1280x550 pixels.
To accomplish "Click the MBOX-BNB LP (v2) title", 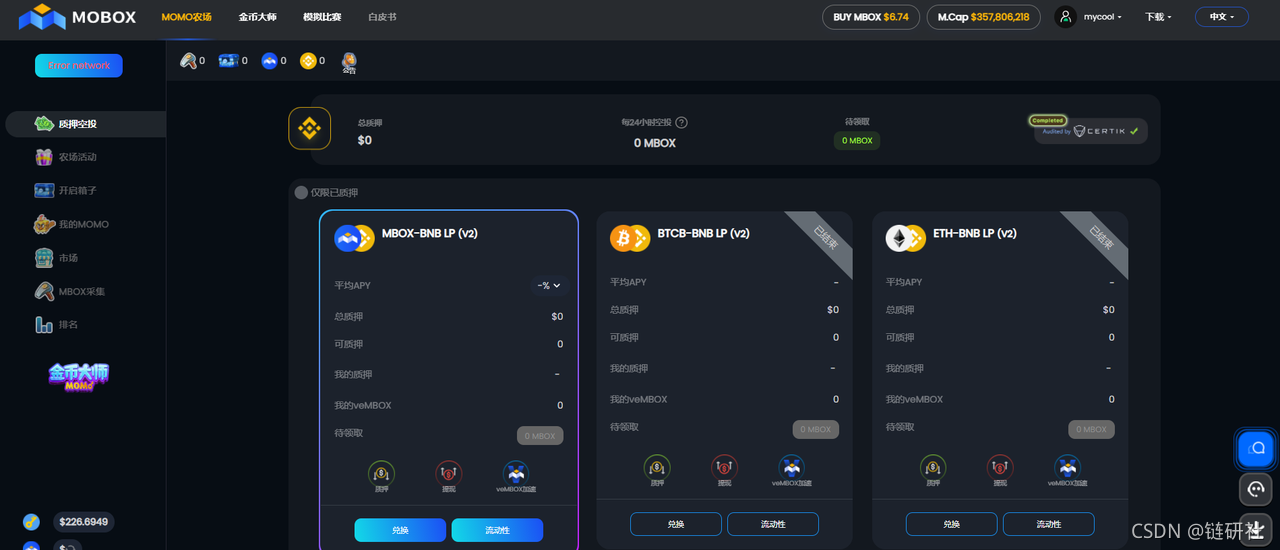I will (x=430, y=233).
